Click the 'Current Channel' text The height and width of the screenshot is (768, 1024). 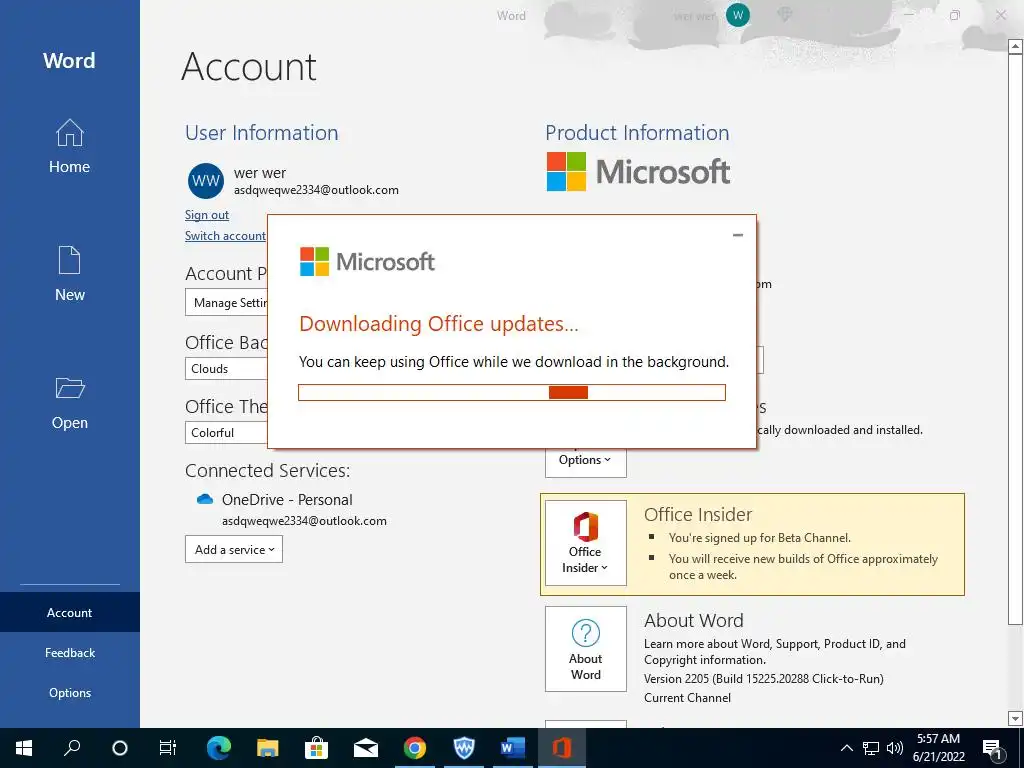687,697
